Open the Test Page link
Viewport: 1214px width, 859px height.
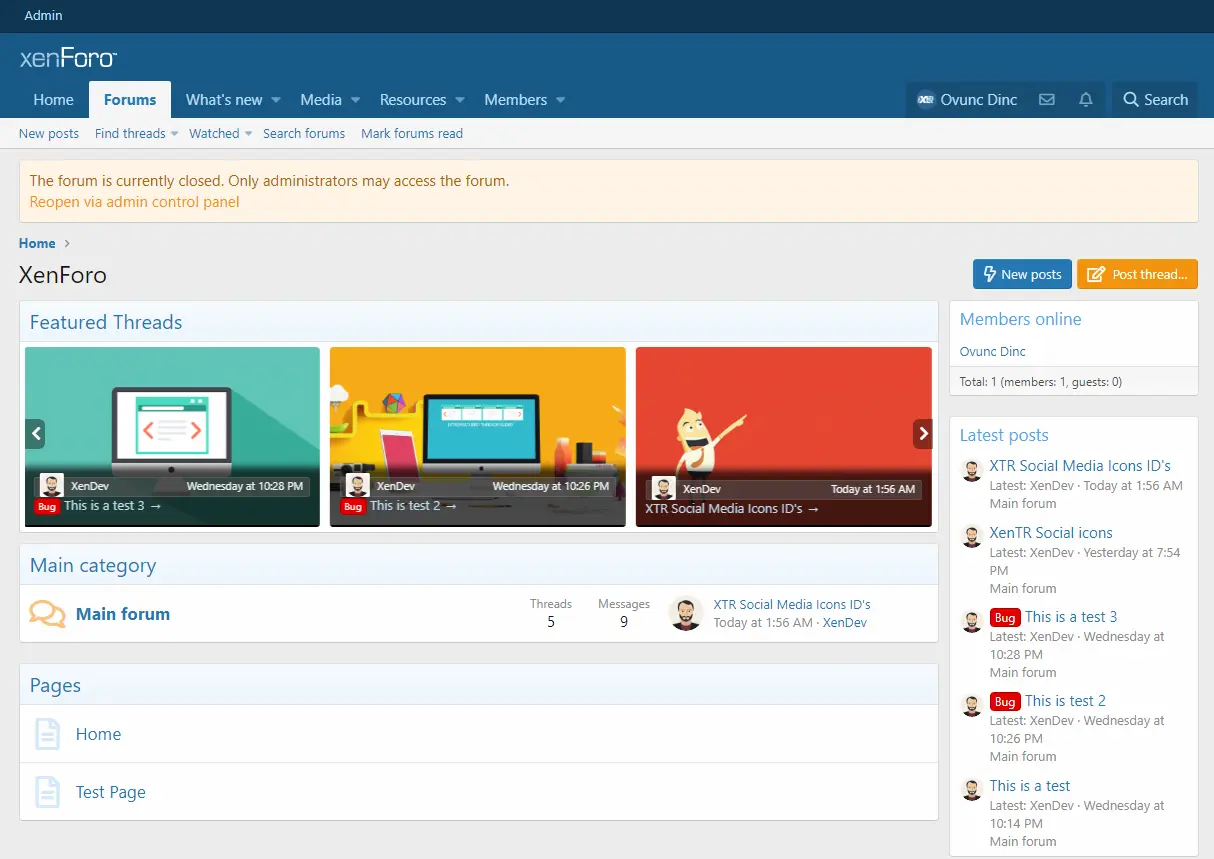click(x=111, y=792)
